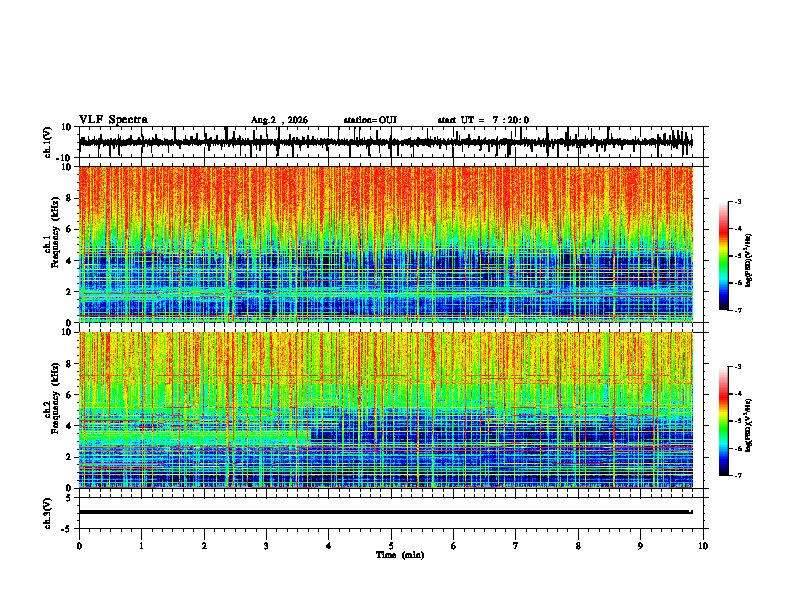Click the "4" minute tick on time axis
Viewport: 792px width, 612px height.
329,546
